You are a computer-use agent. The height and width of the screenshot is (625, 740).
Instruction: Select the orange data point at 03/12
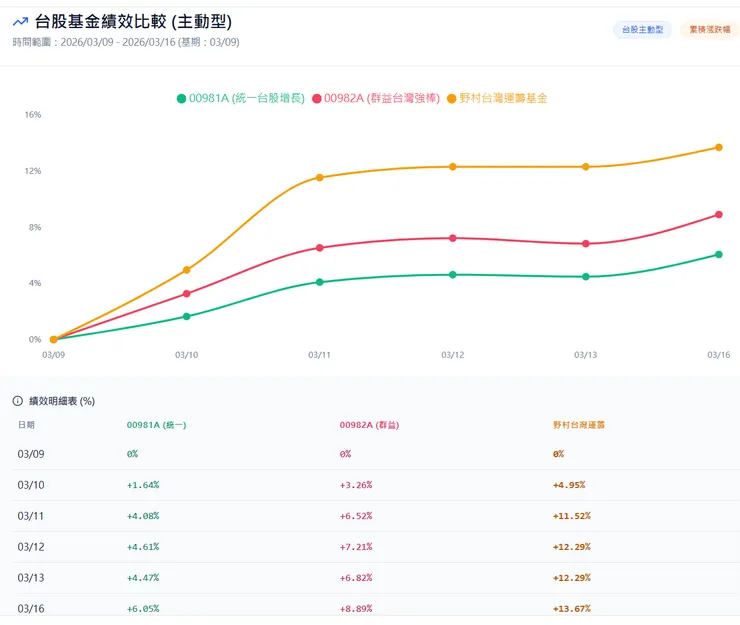pyautogui.click(x=453, y=167)
